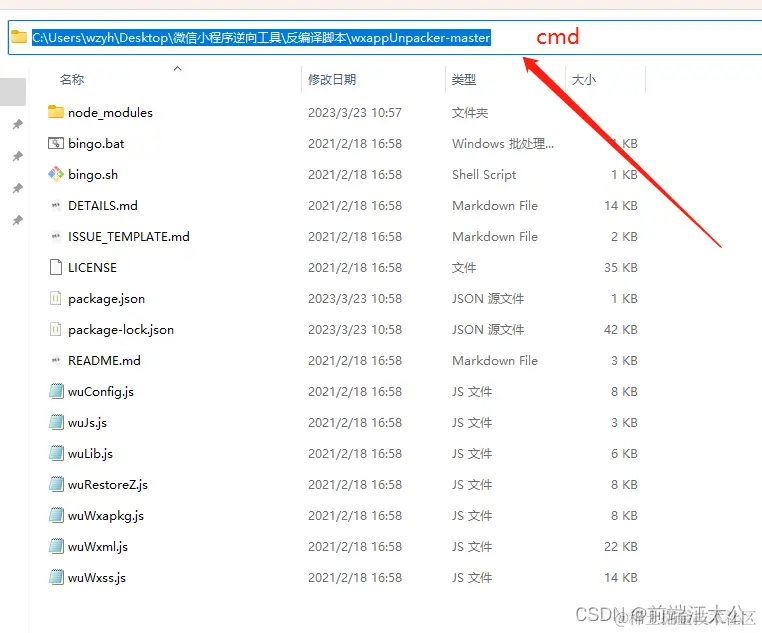762x633 pixels.
Task: Sort by the 大小 column header
Action: [584, 79]
